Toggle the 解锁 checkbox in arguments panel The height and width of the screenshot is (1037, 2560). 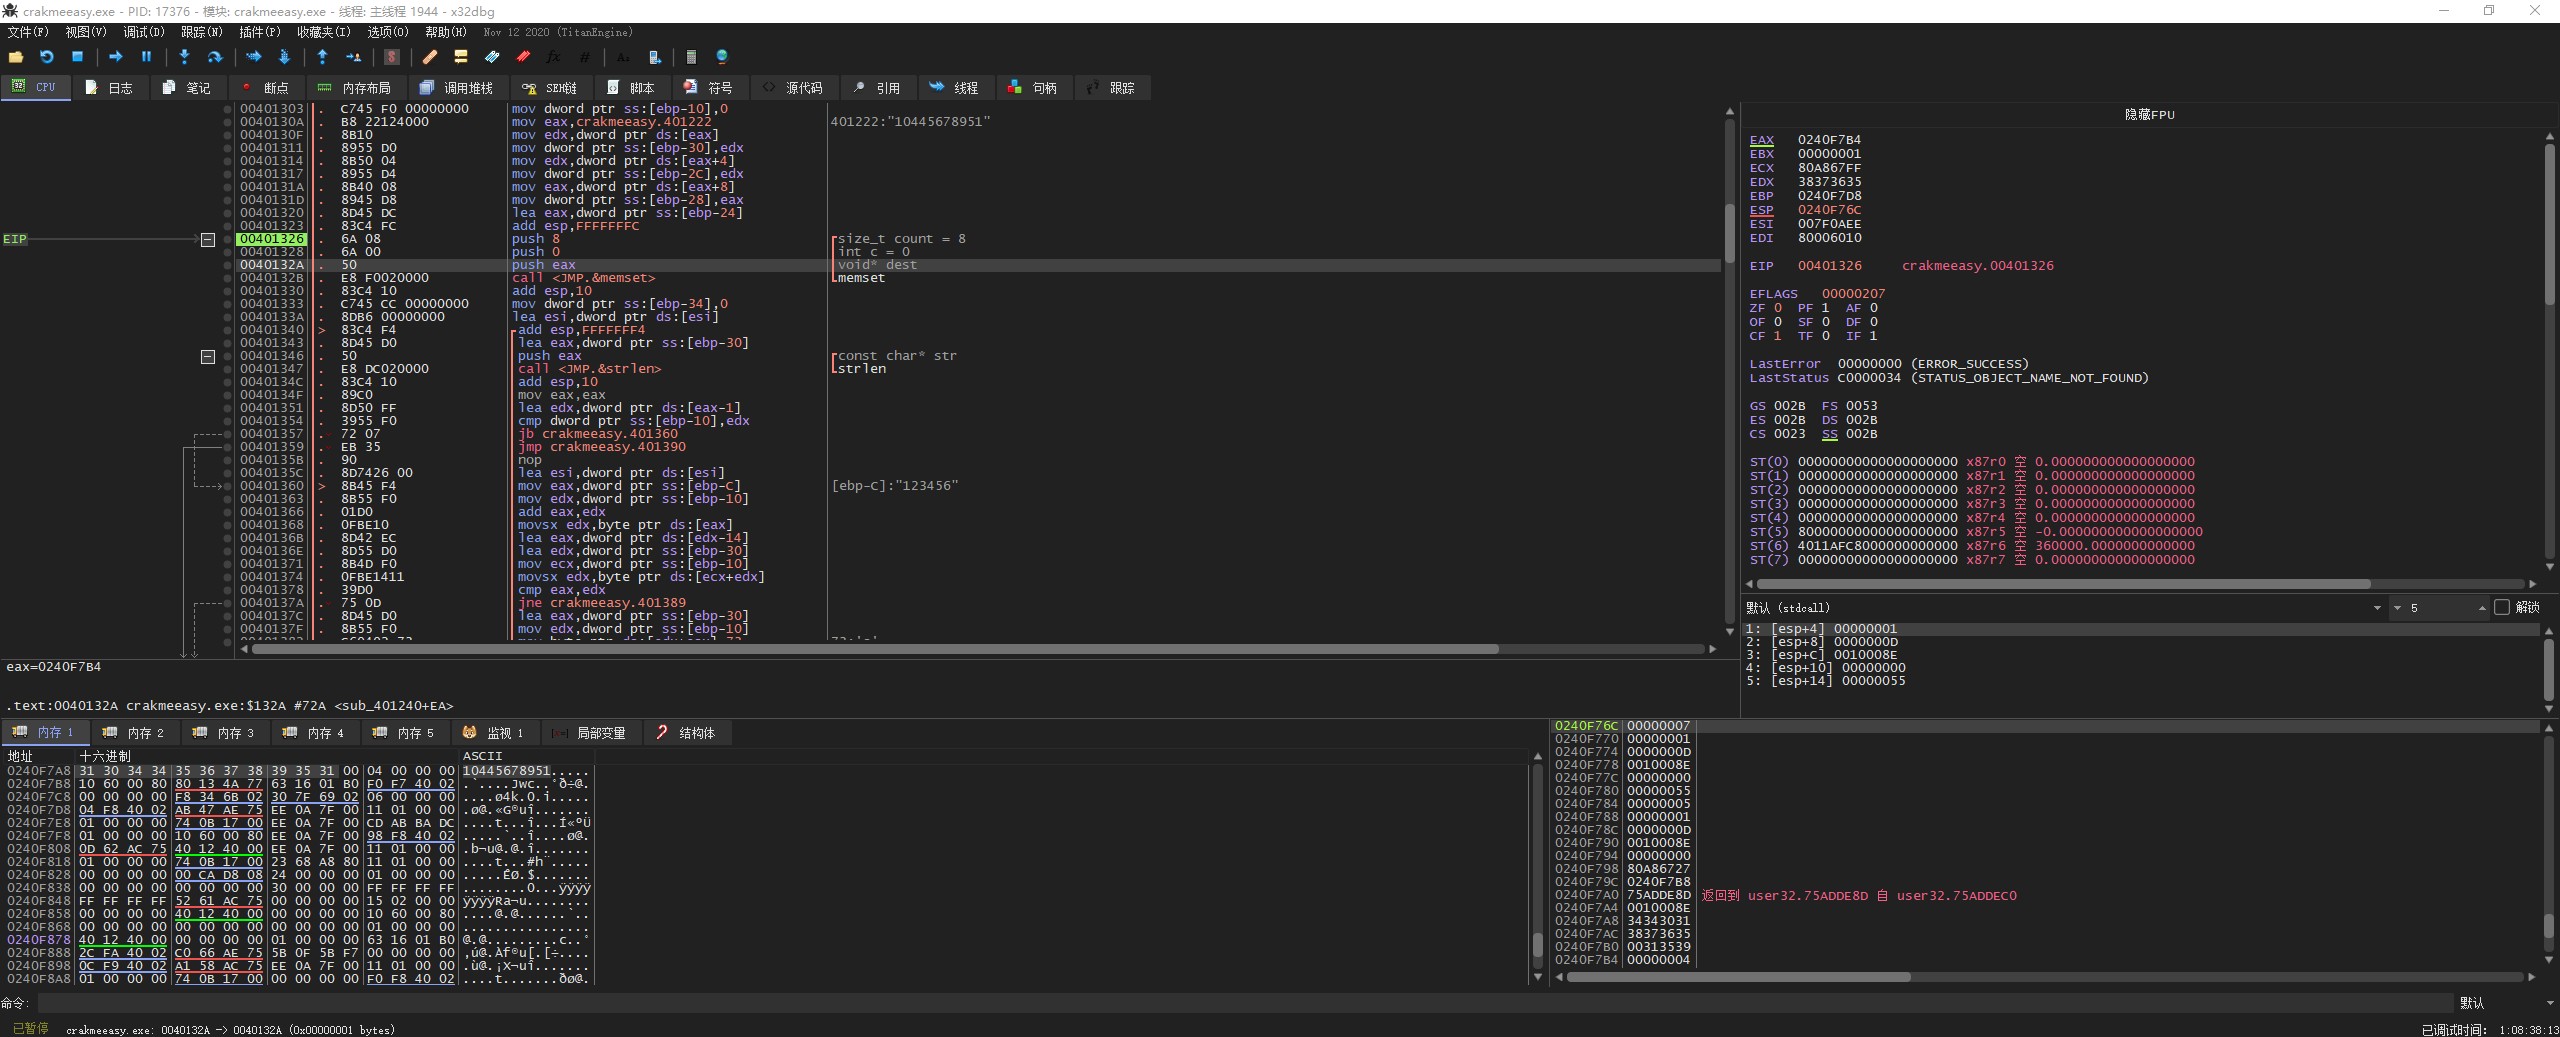point(2502,607)
